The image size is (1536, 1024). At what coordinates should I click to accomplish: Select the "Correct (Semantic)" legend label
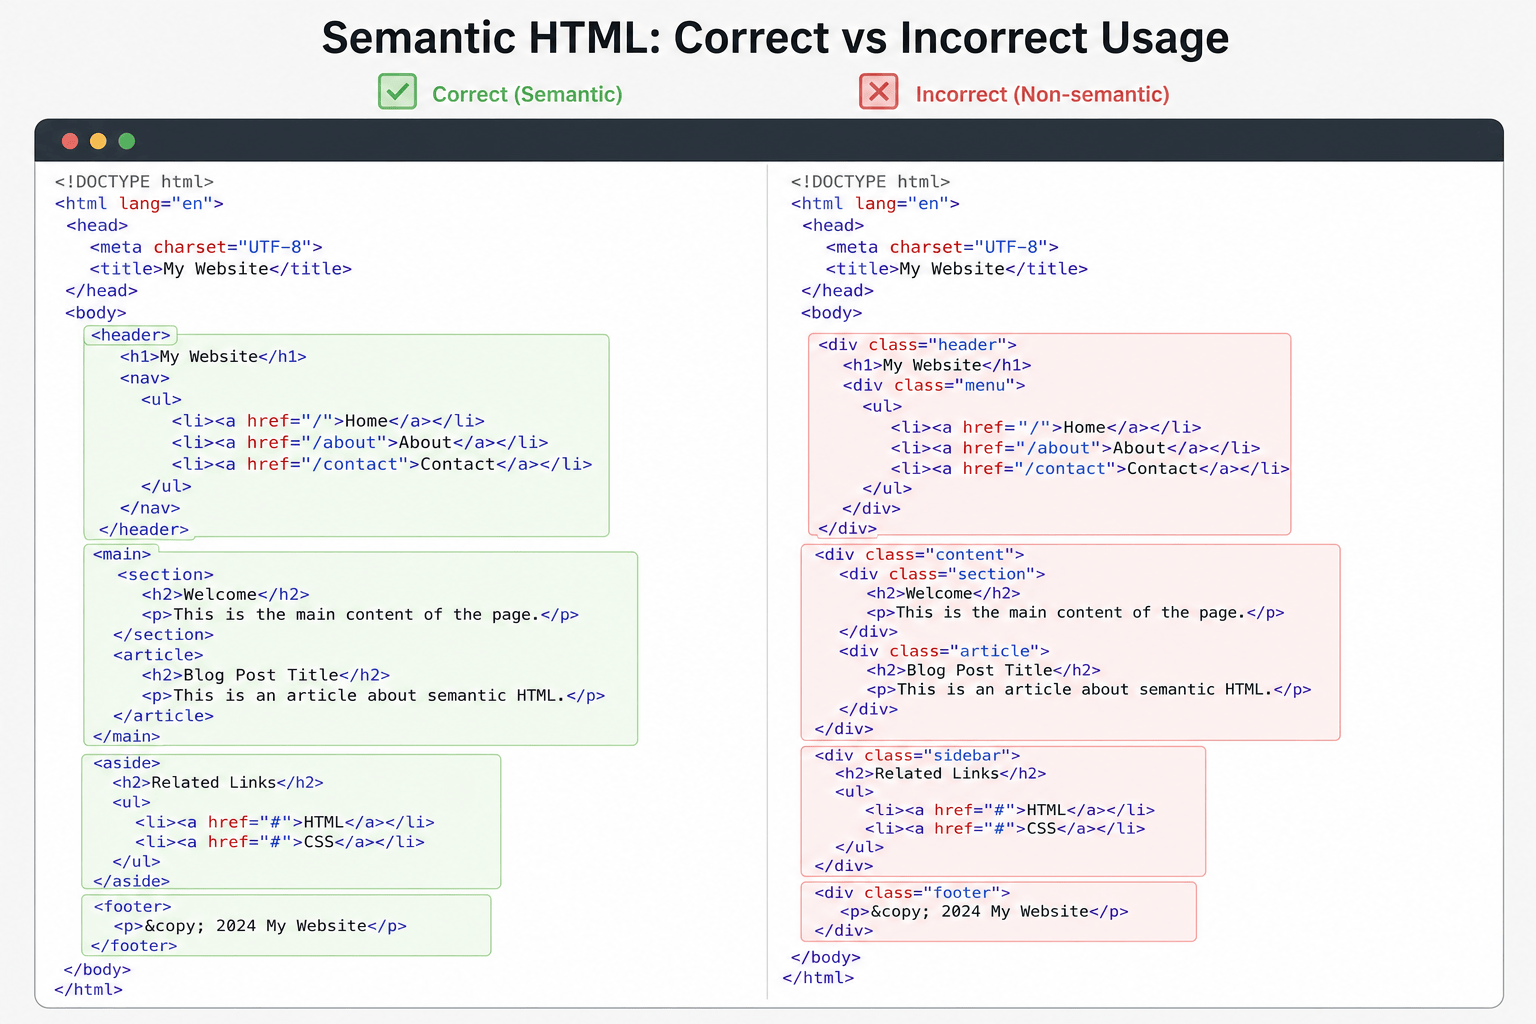point(527,94)
